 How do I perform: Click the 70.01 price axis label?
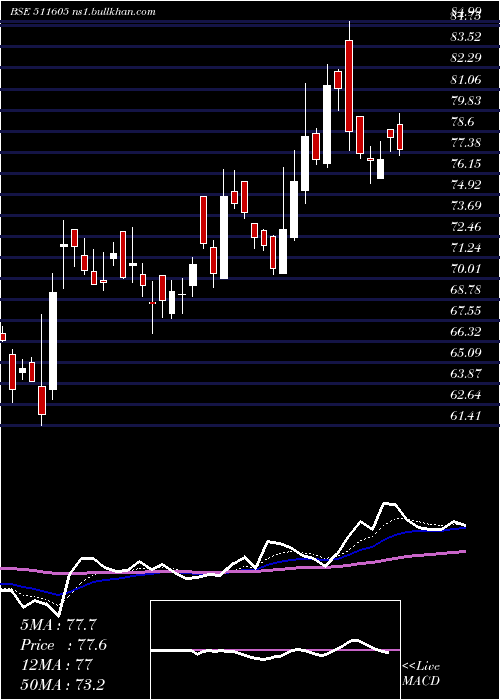point(466,269)
